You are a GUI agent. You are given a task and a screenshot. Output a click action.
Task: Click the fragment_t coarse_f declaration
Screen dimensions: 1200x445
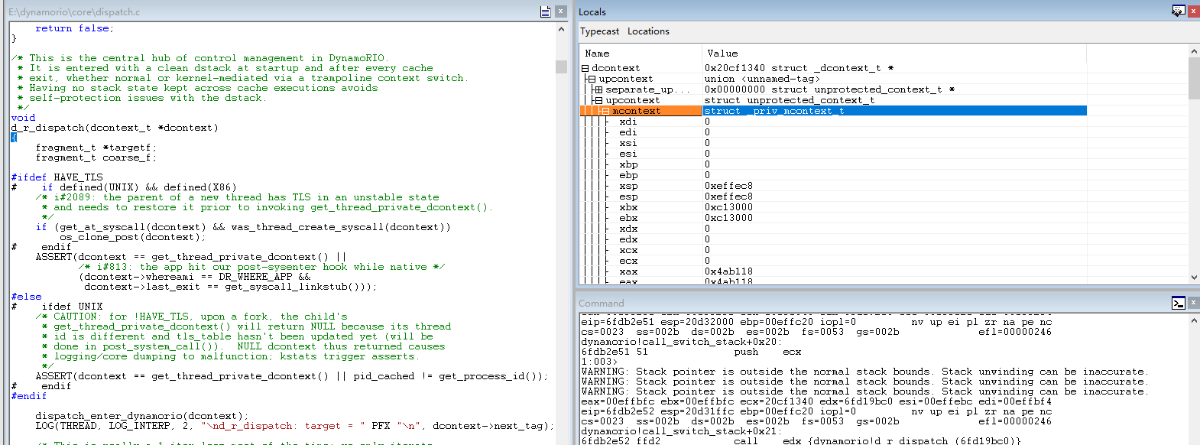tap(96, 157)
